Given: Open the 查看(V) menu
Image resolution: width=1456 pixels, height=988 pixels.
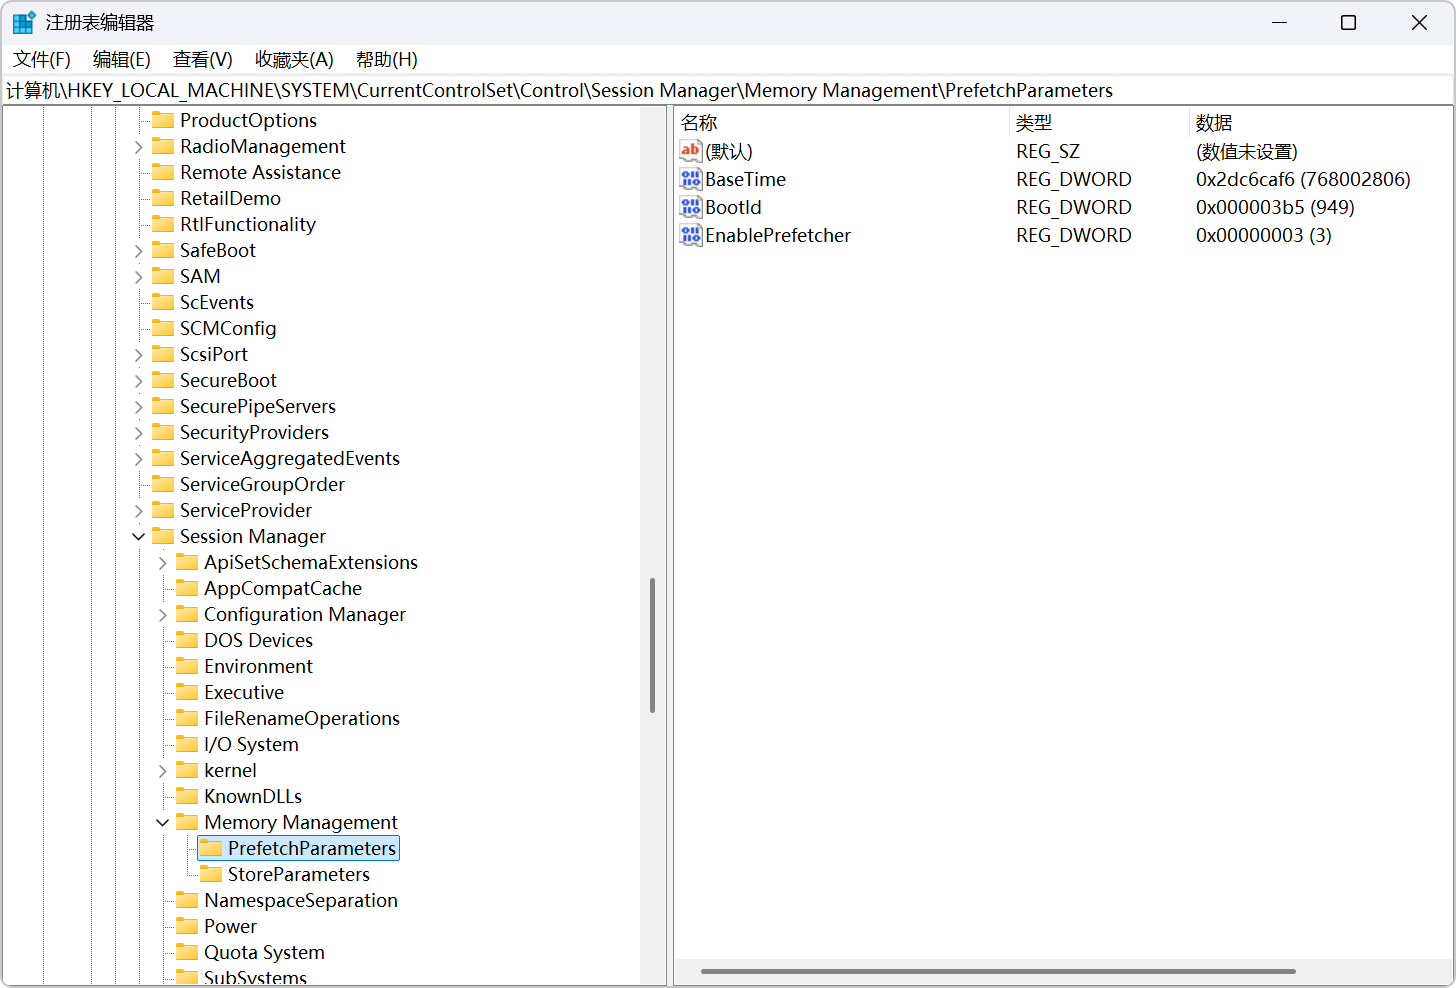Looking at the screenshot, I should click(x=201, y=59).
